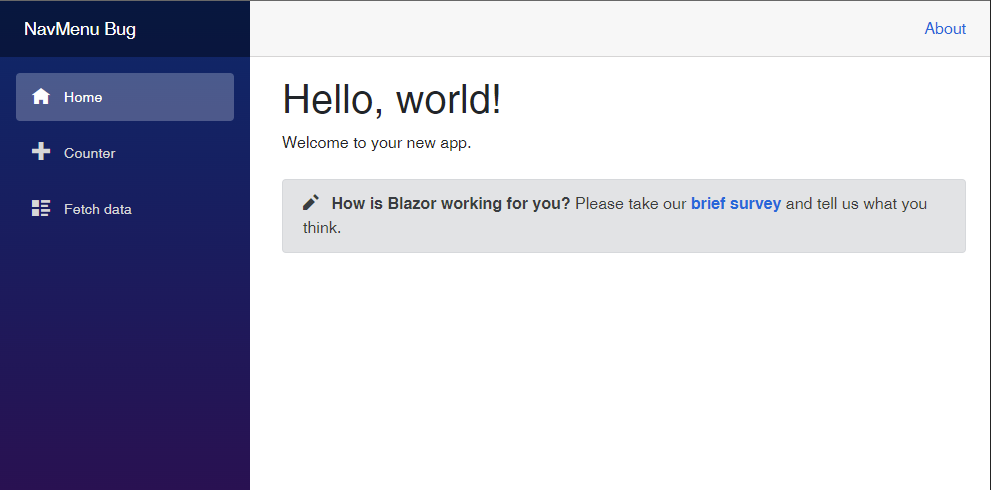The height and width of the screenshot is (490, 991).
Task: Click the bold Blazor question text
Action: 450,204
